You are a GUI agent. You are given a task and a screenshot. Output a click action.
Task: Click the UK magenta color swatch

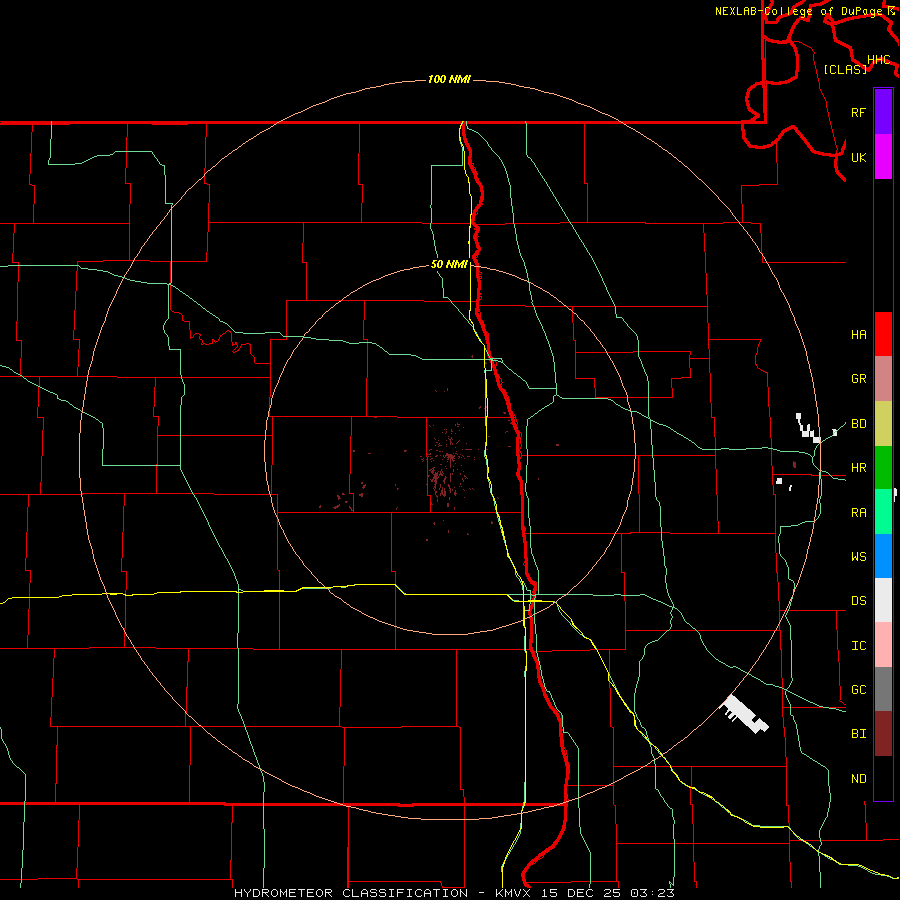point(883,157)
